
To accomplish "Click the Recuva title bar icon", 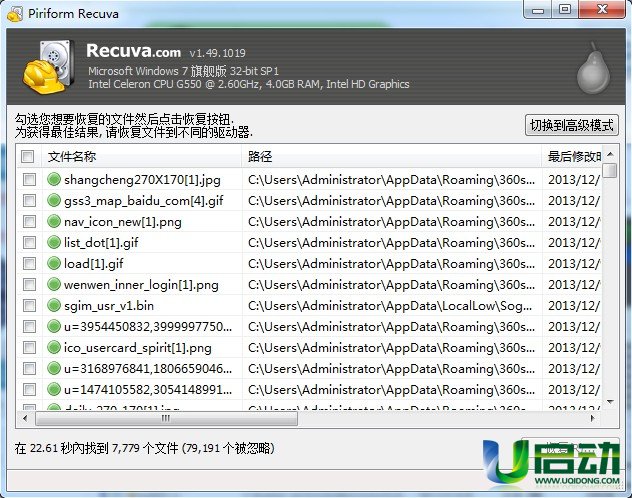I will [15, 14].
